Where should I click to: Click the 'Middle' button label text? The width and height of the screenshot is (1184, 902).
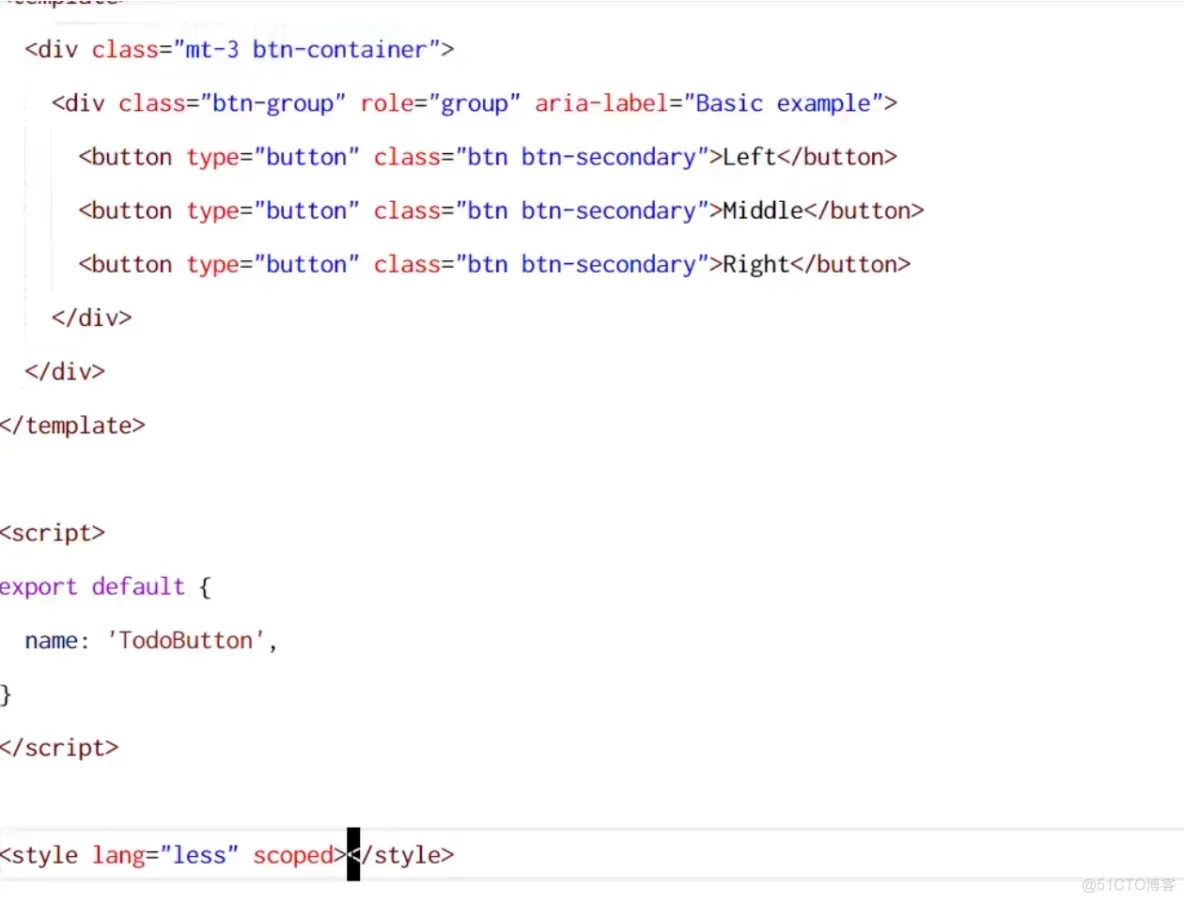[762, 211]
